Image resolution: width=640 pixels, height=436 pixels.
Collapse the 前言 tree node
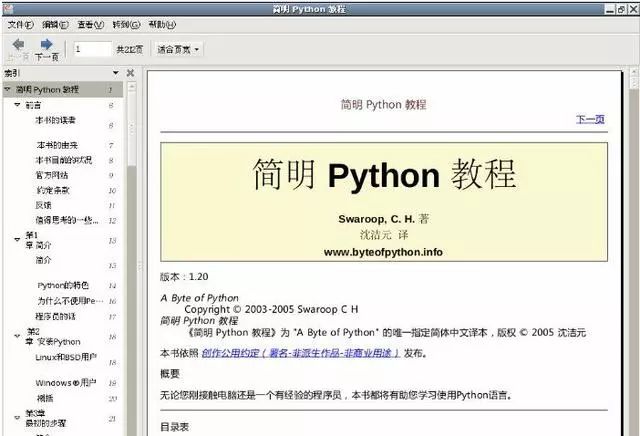click(x=17, y=105)
